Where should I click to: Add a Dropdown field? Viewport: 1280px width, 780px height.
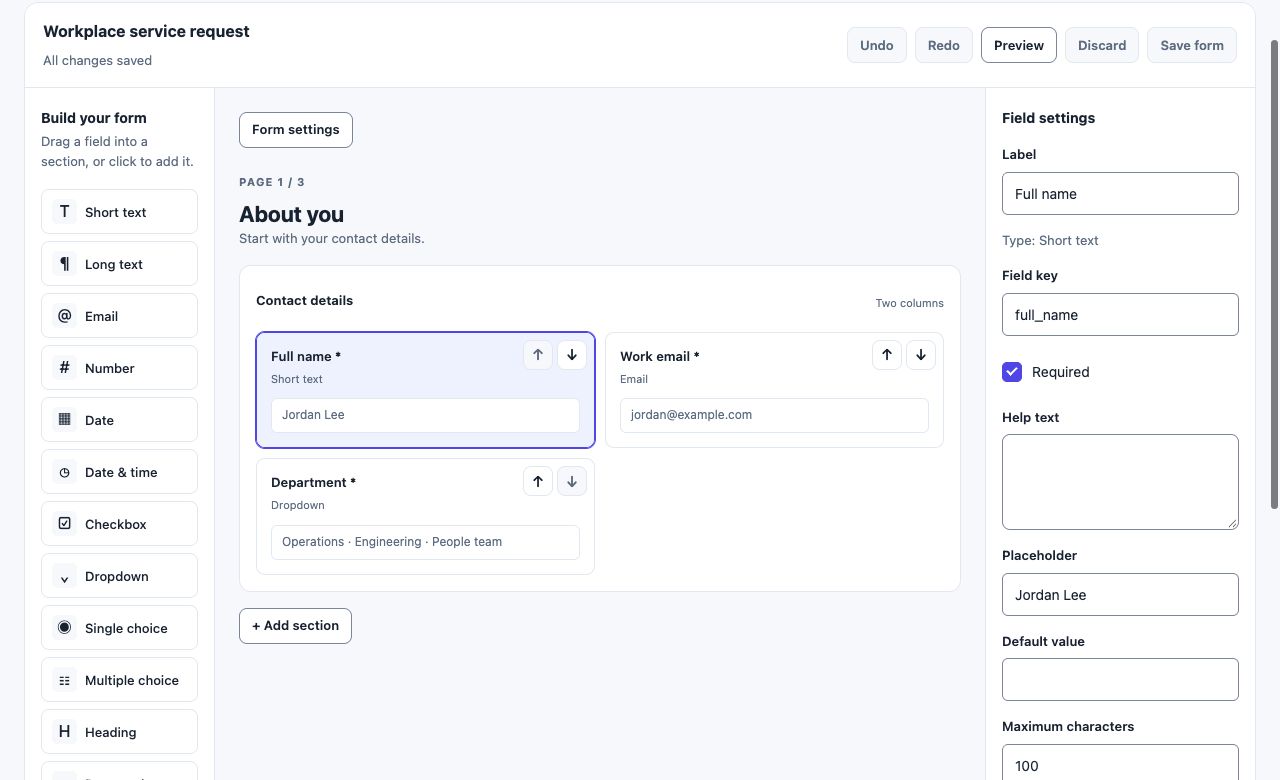click(119, 576)
